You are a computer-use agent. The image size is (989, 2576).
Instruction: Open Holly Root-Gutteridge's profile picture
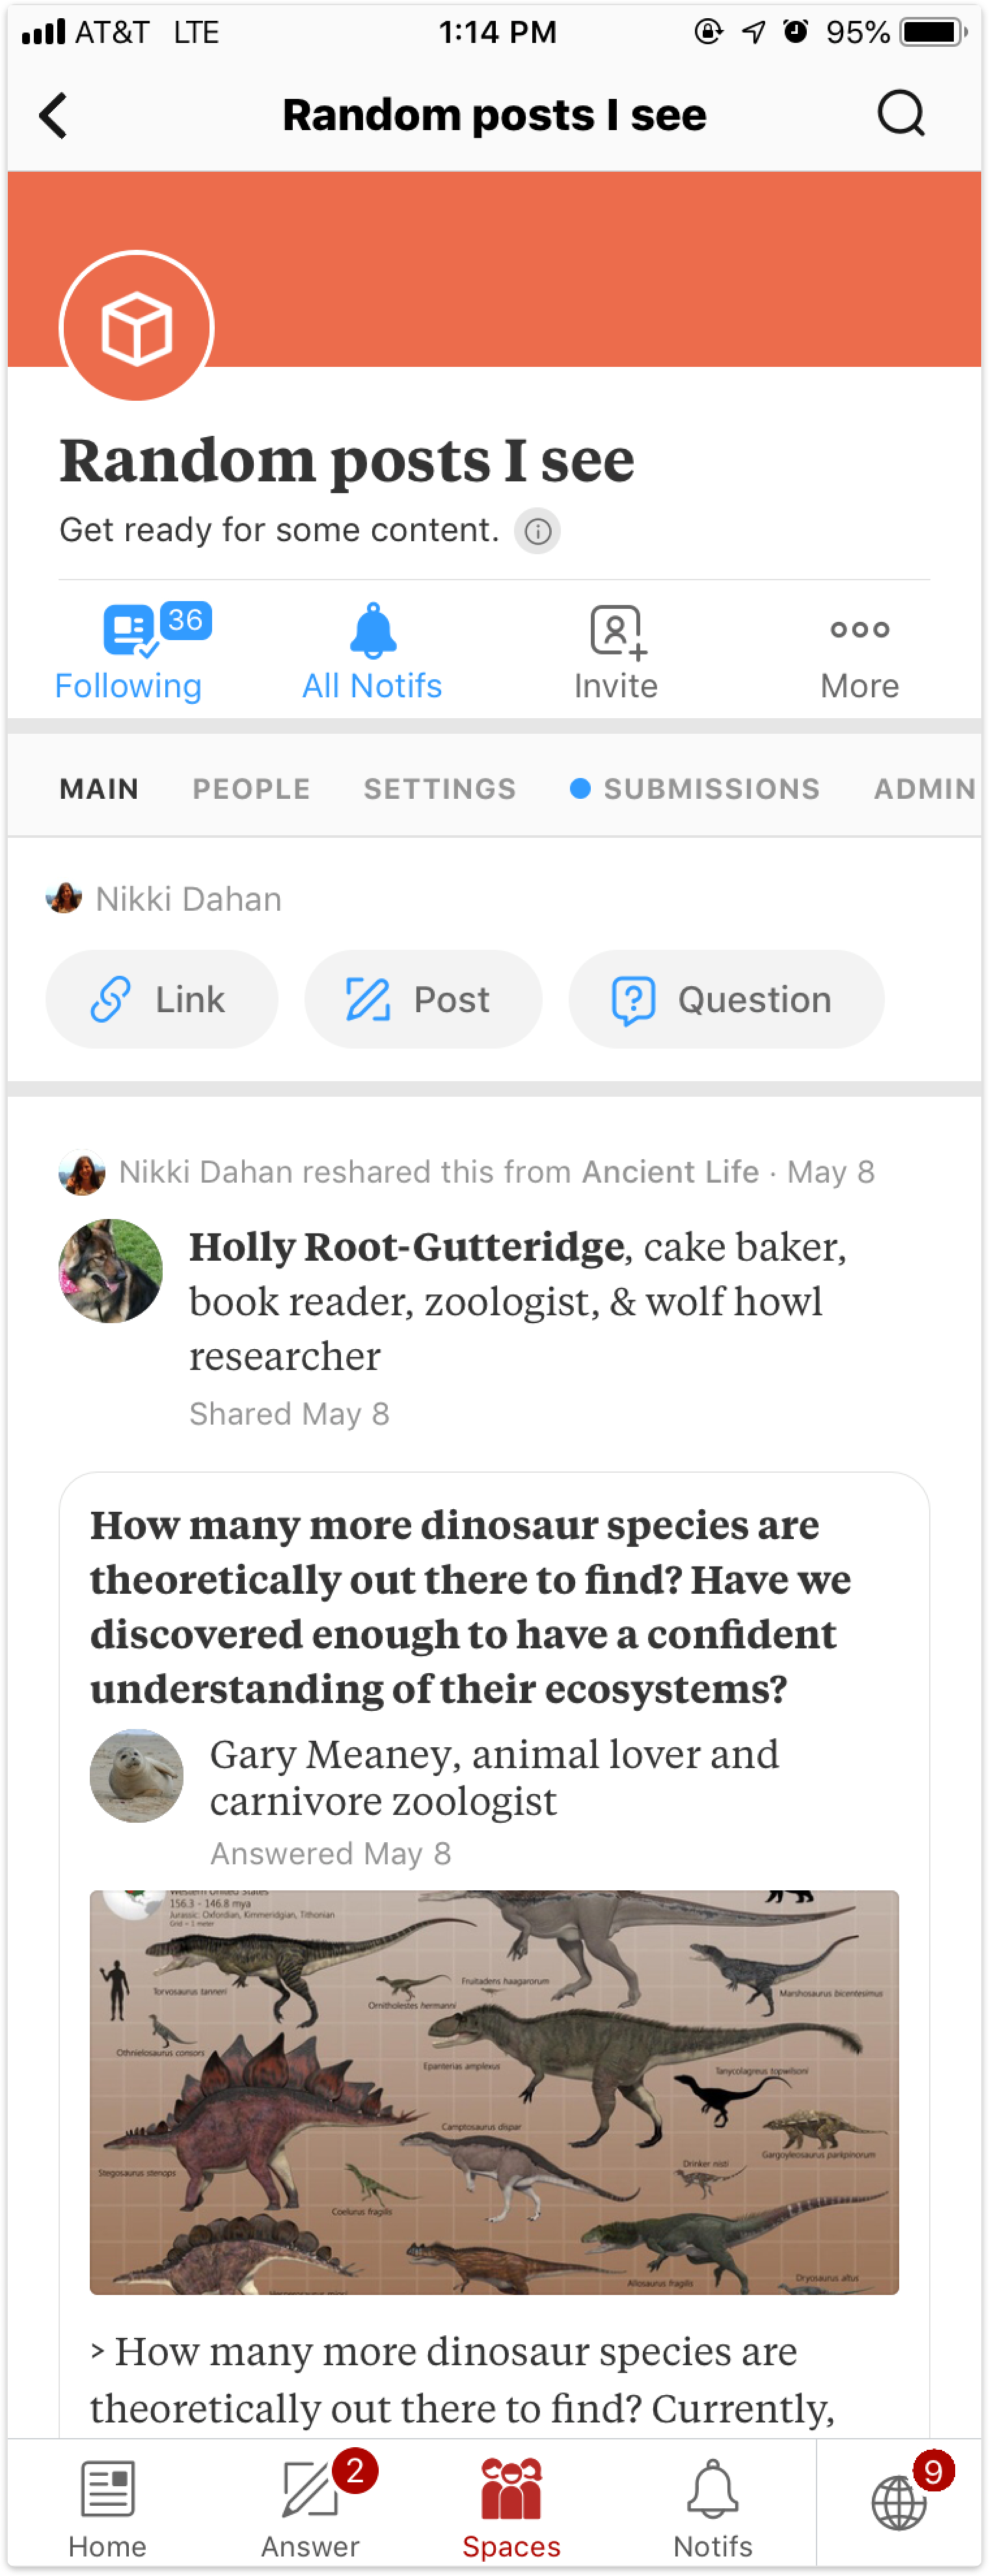click(110, 1270)
